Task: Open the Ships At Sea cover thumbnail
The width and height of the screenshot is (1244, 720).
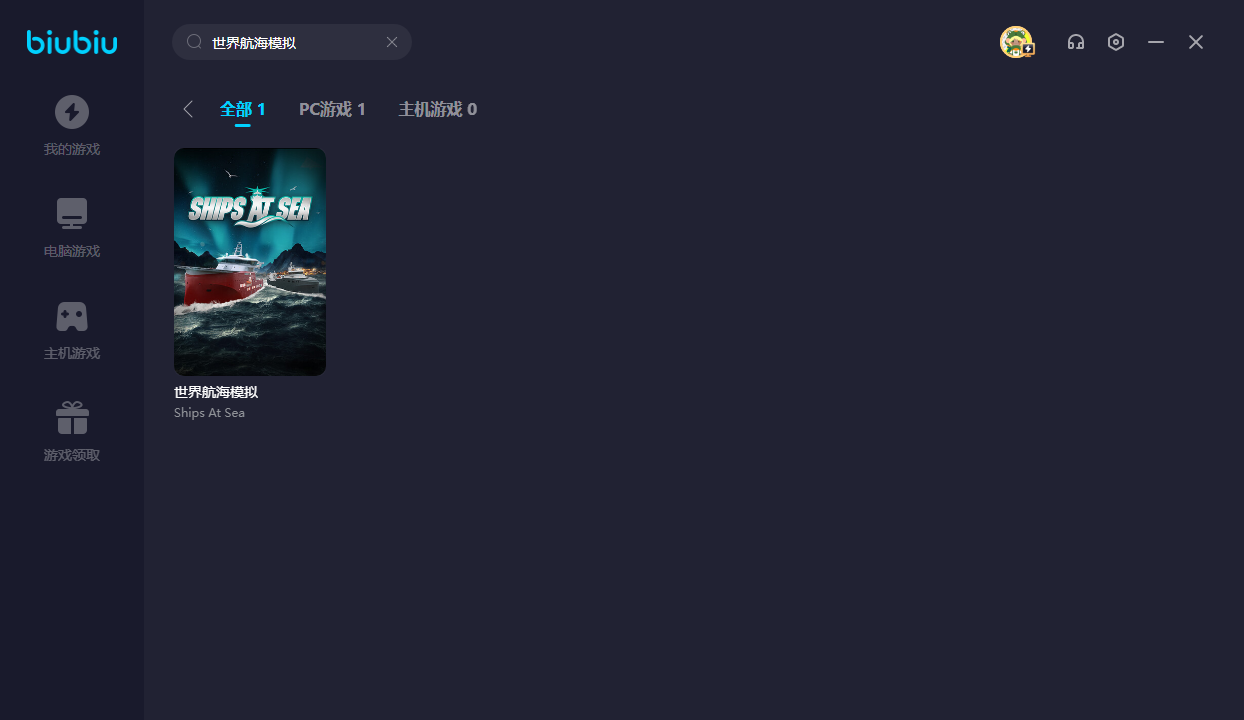Action: pyautogui.click(x=250, y=262)
